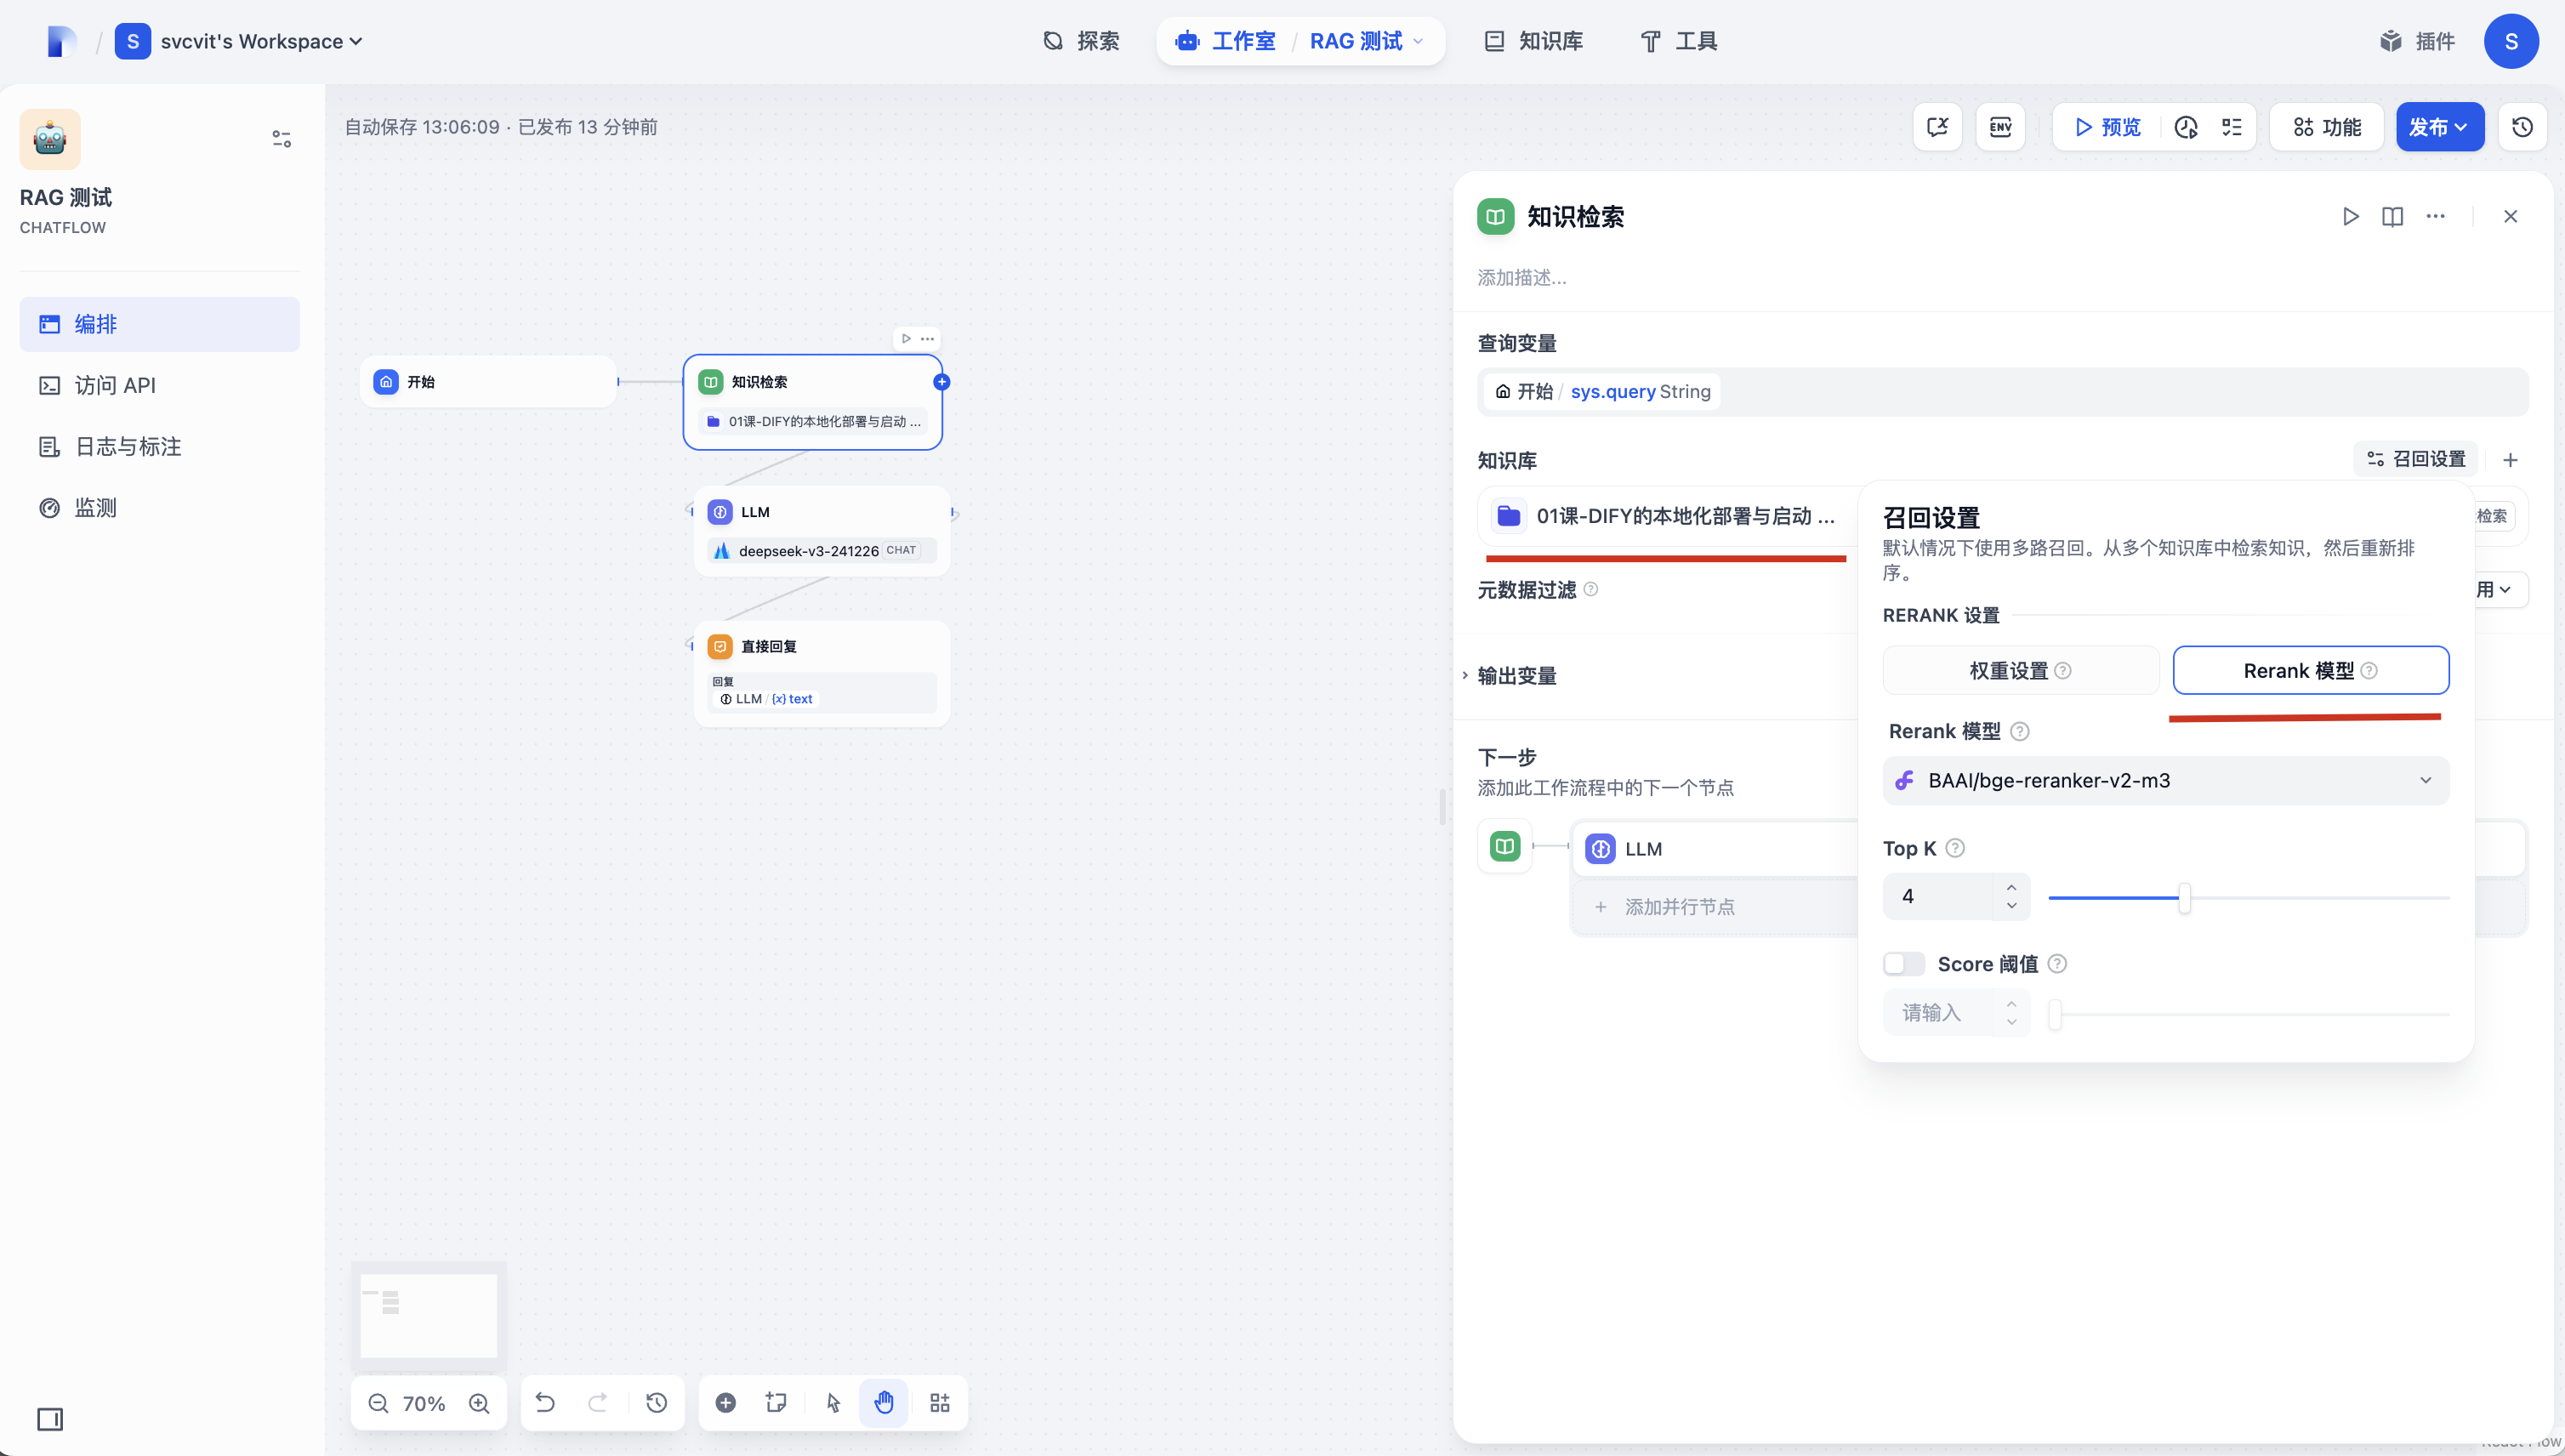Viewport: 2565px width, 1456px height.
Task: Run this step with the play icon
Action: coord(2351,216)
